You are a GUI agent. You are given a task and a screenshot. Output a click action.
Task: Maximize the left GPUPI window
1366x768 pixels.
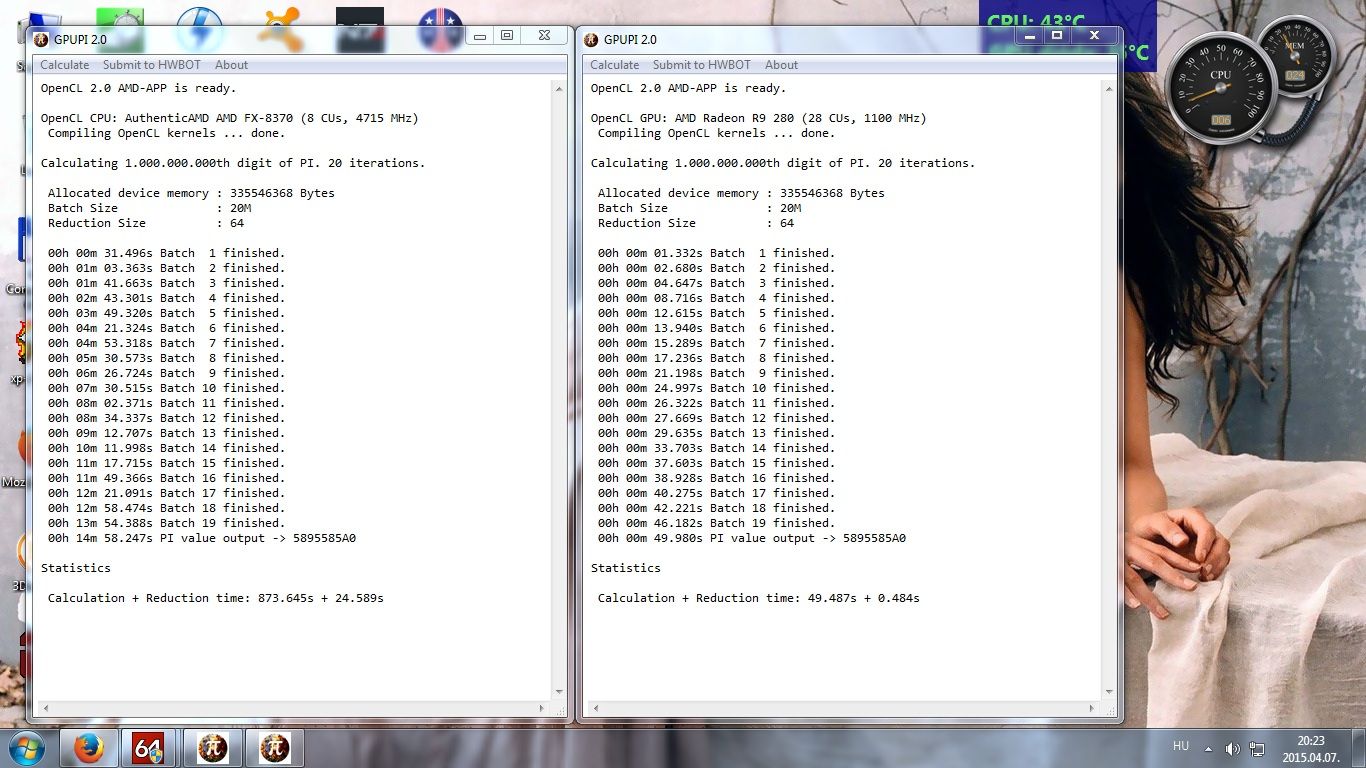pyautogui.click(x=507, y=36)
